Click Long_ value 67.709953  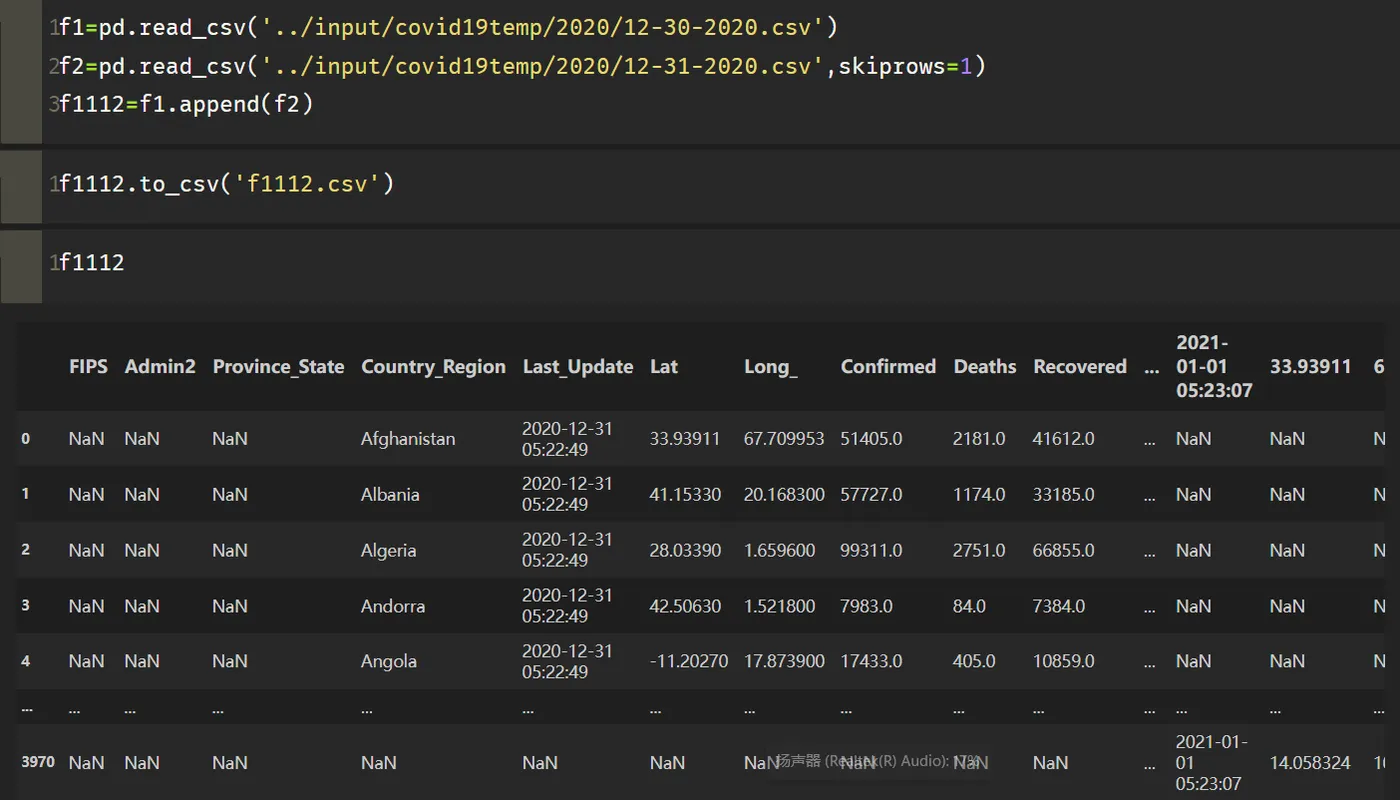(x=784, y=439)
